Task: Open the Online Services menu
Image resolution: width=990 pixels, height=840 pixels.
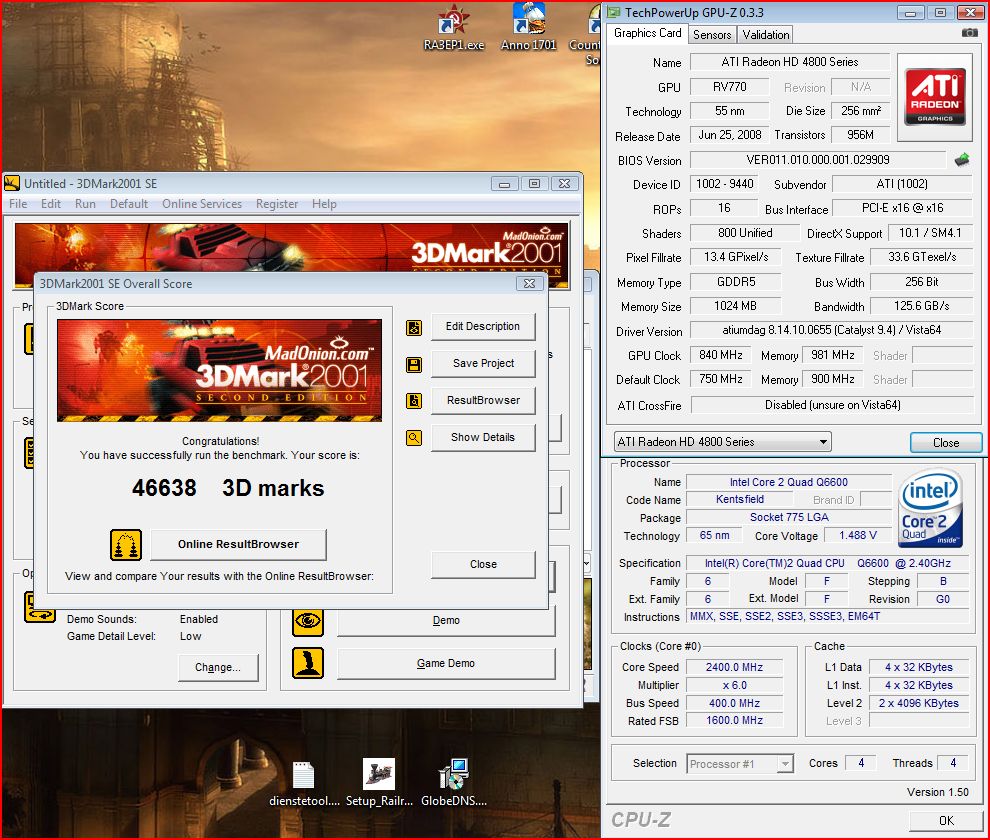Action: pos(202,204)
